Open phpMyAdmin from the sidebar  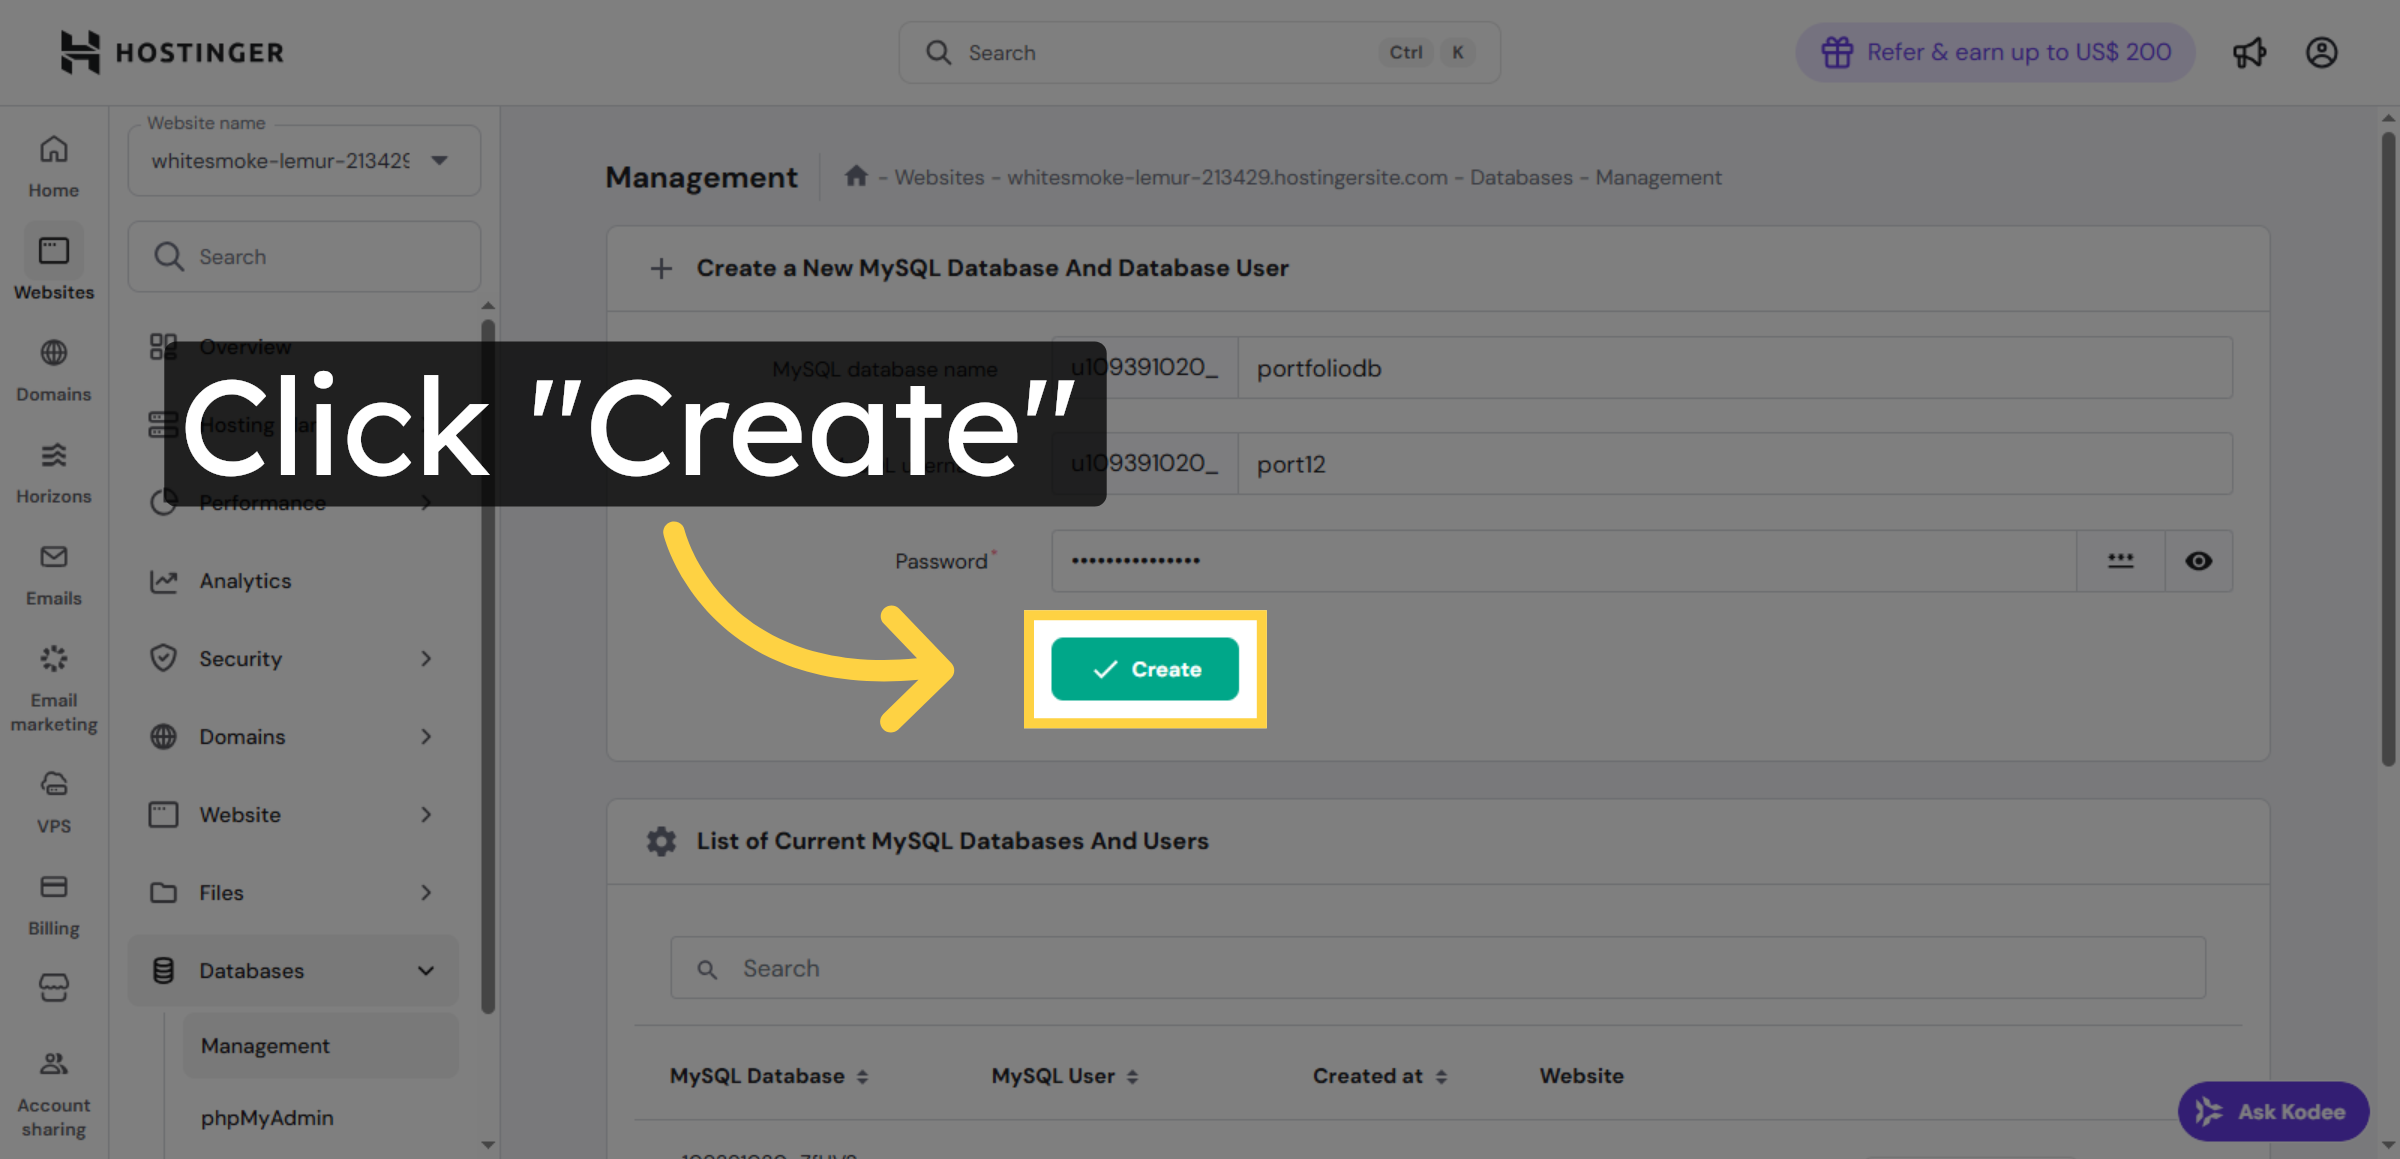[x=267, y=1117]
